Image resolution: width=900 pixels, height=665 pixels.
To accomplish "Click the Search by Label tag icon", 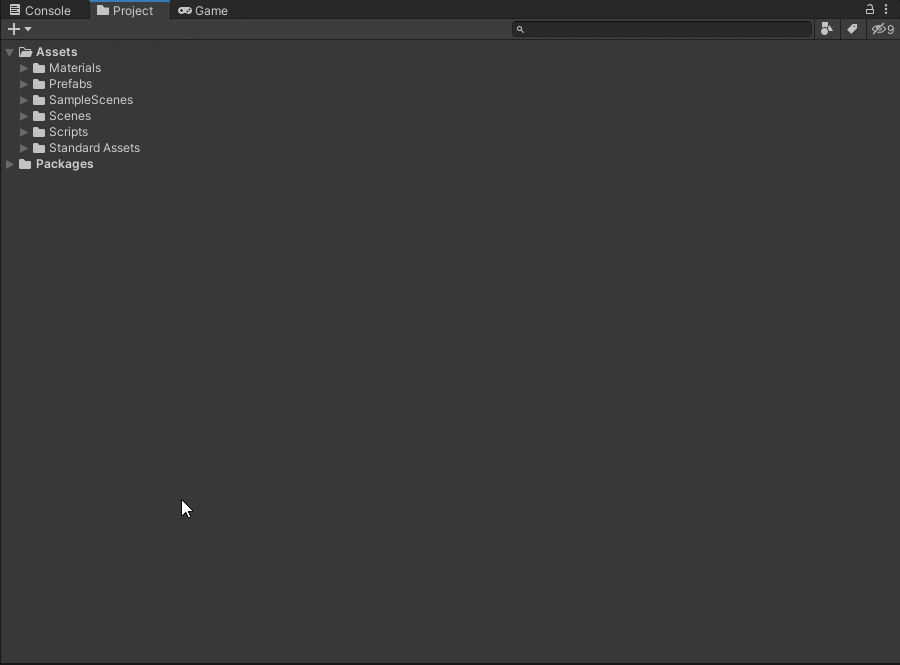I will [852, 29].
